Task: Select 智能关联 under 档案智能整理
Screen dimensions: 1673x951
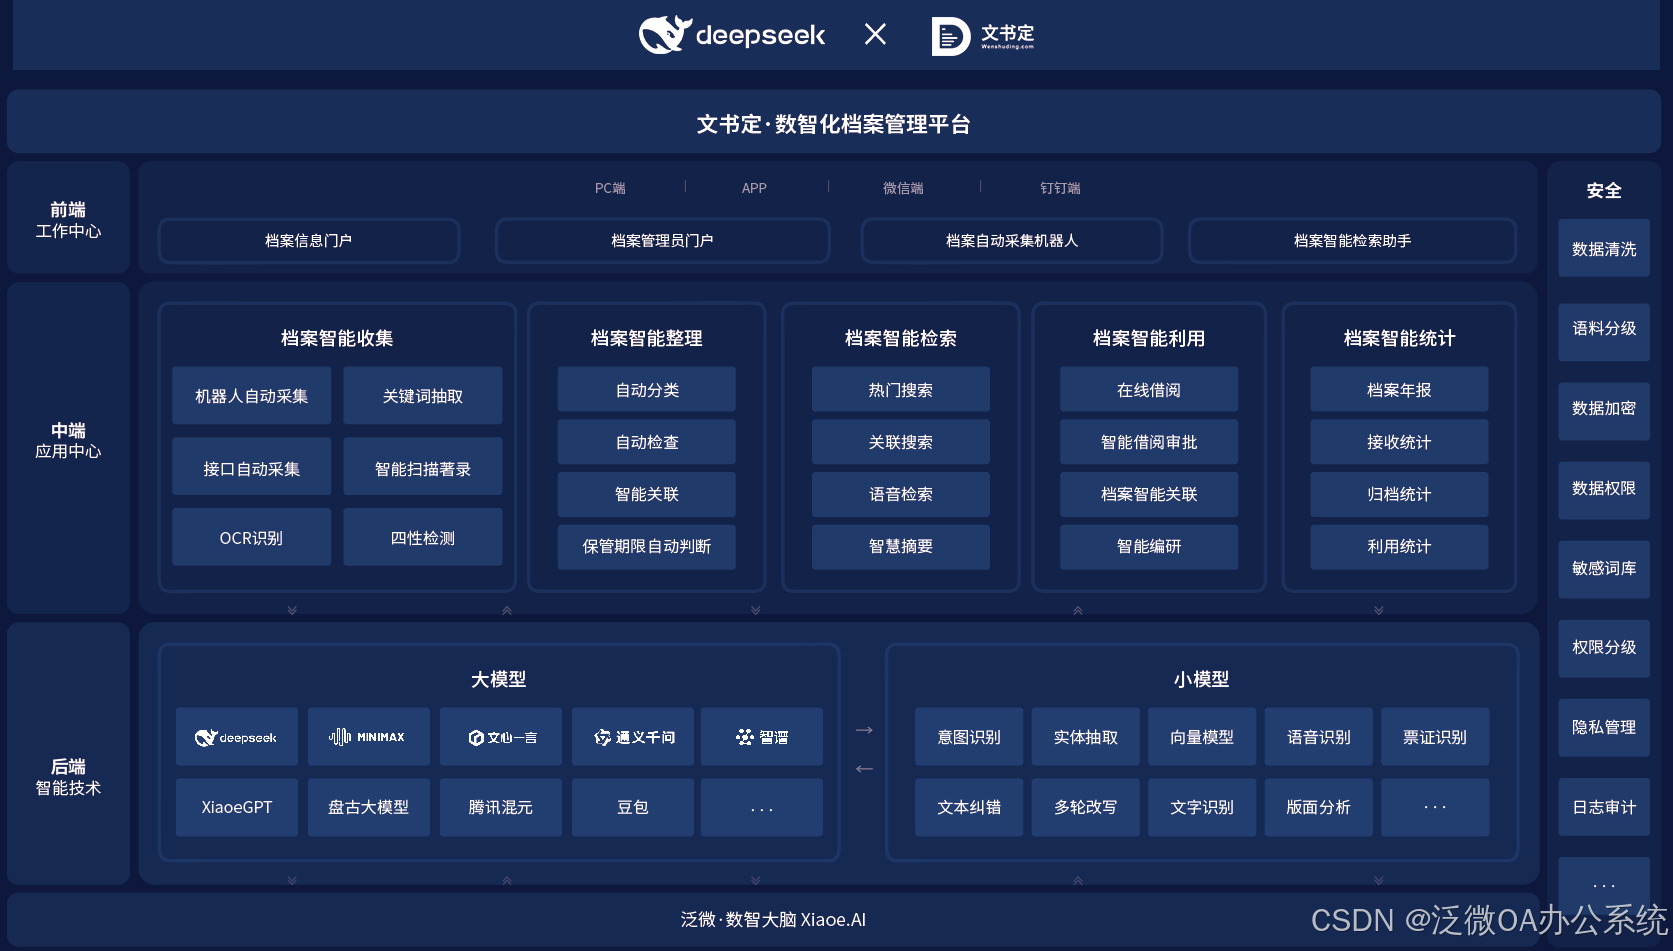Action: point(647,494)
